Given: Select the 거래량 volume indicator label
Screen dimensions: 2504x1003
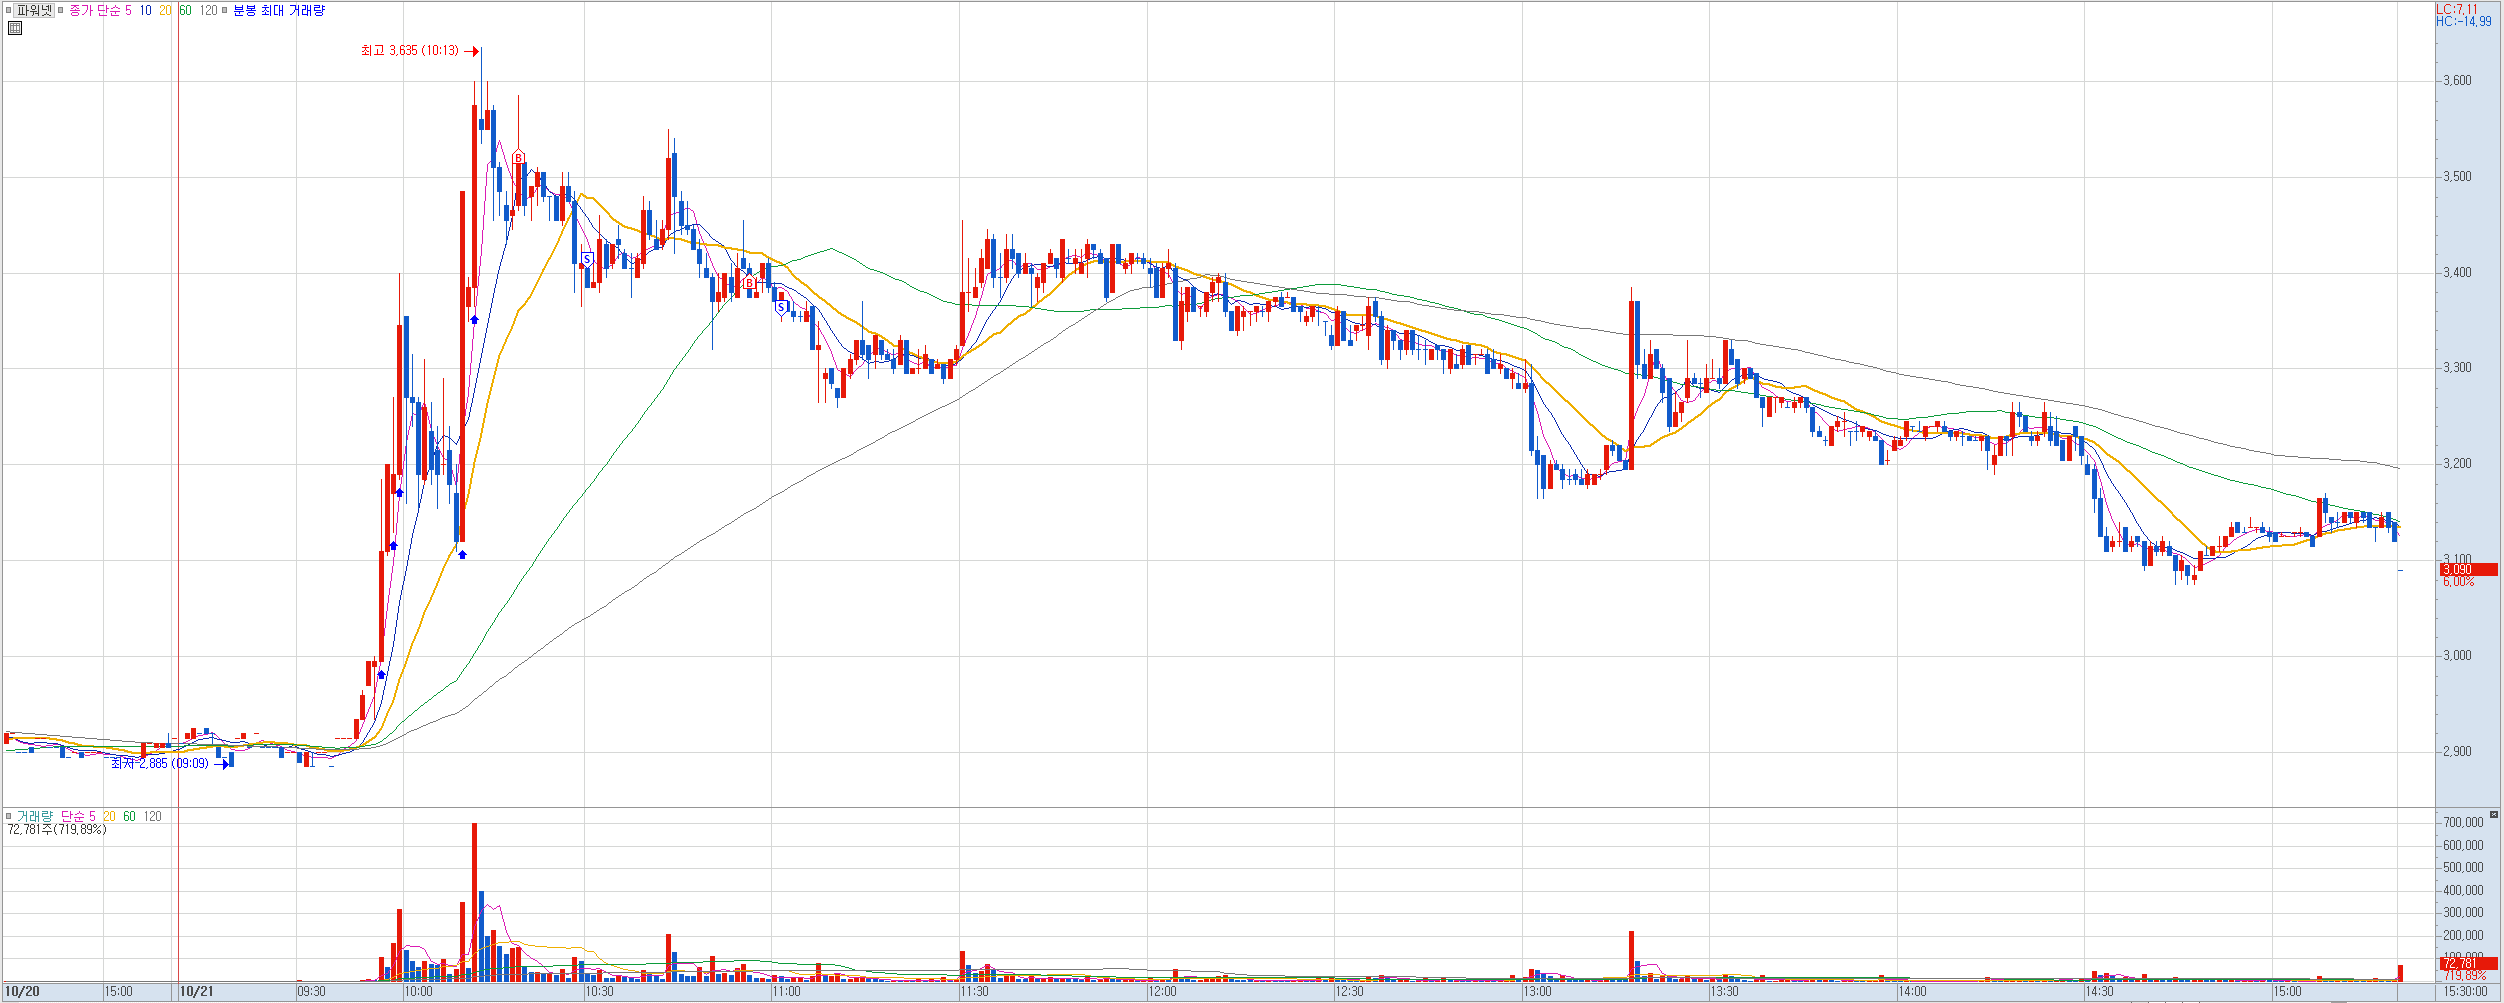Looking at the screenshot, I should tap(35, 816).
